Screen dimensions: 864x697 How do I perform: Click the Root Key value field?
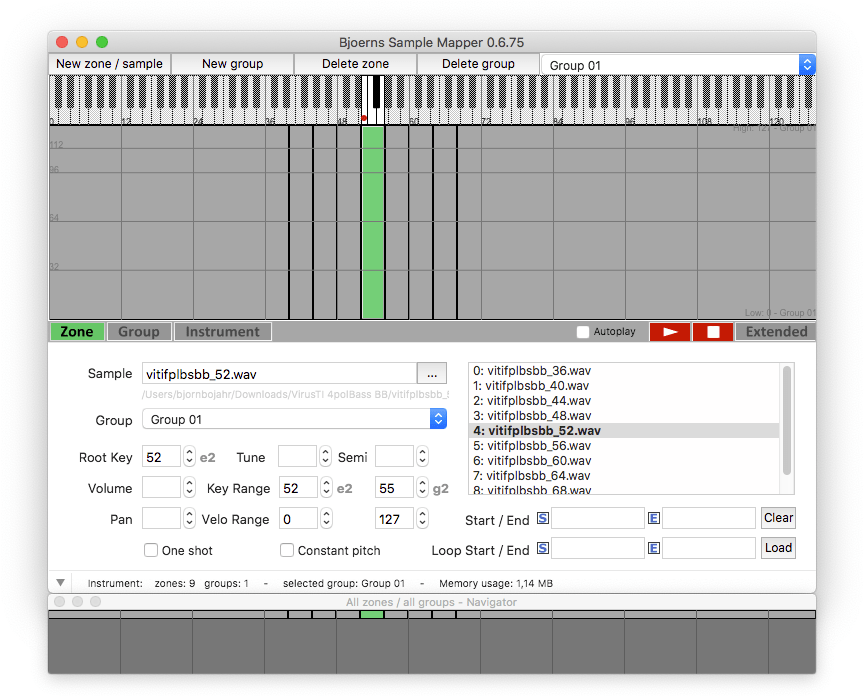(x=161, y=457)
